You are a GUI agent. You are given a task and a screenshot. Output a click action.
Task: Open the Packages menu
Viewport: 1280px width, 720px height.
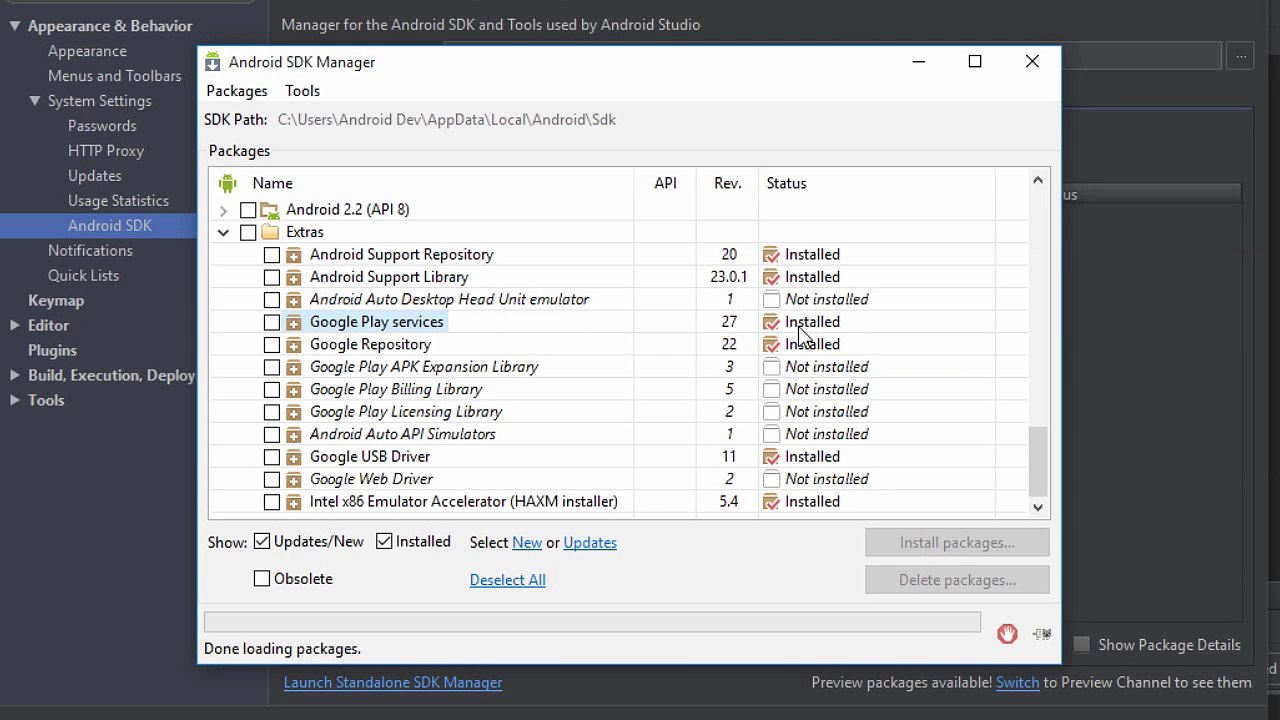point(237,91)
